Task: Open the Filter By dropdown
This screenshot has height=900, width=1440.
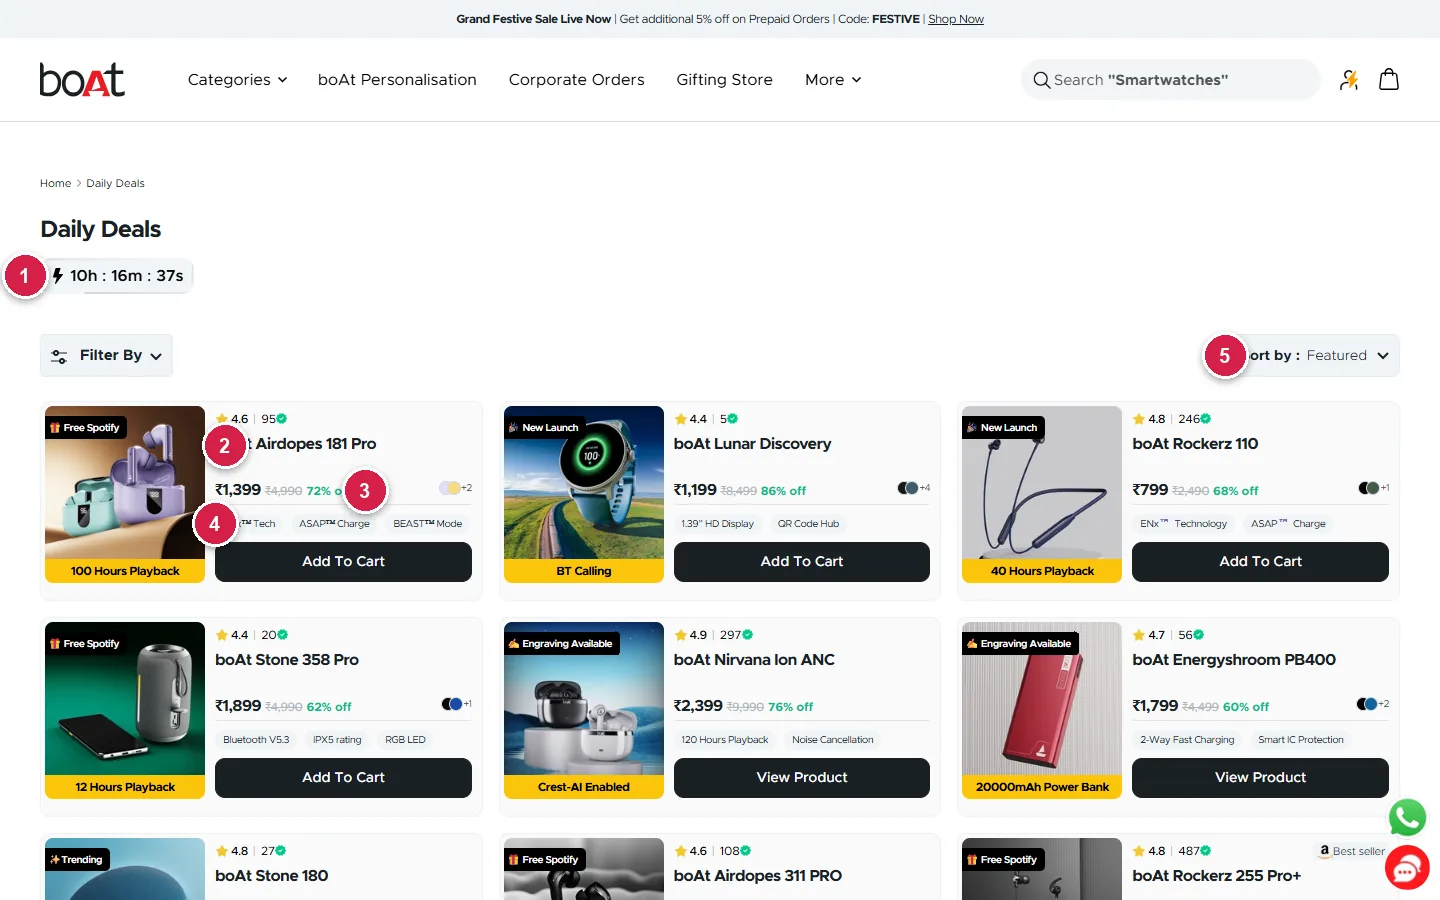Action: click(x=106, y=355)
